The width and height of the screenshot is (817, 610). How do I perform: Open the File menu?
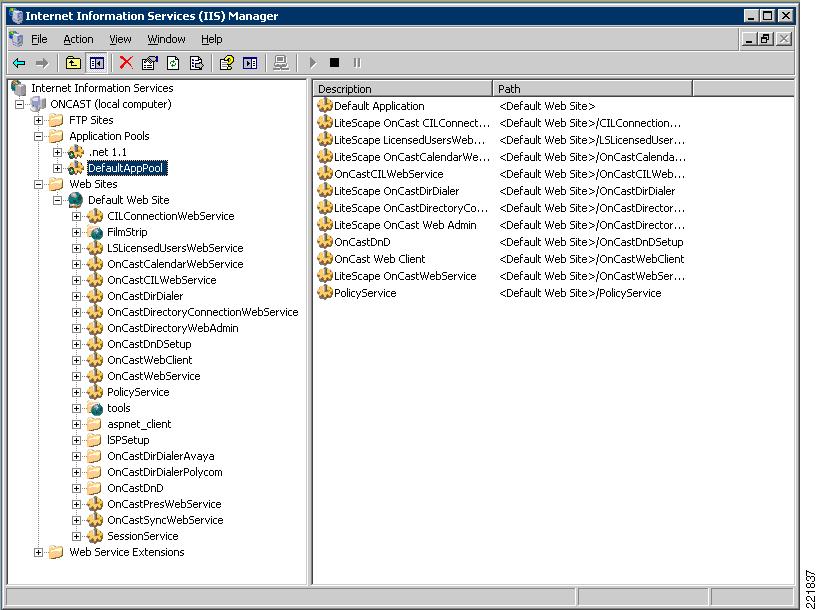tap(39, 39)
